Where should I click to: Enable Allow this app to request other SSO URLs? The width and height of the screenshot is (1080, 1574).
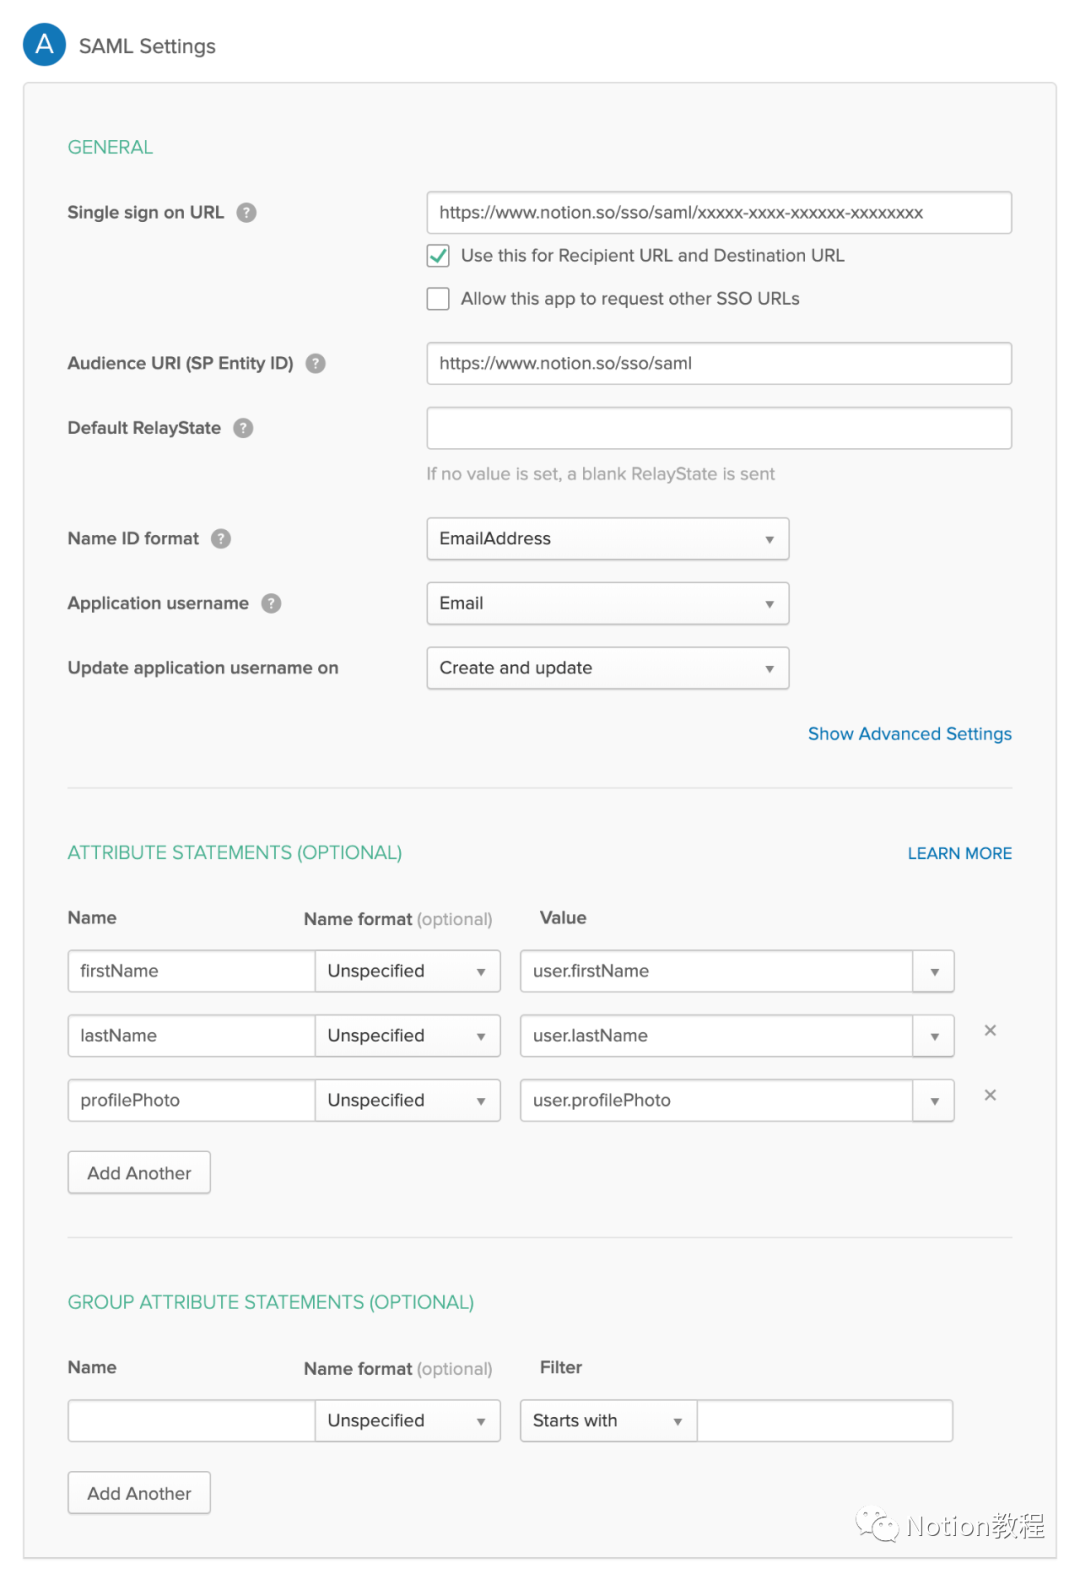tap(438, 299)
